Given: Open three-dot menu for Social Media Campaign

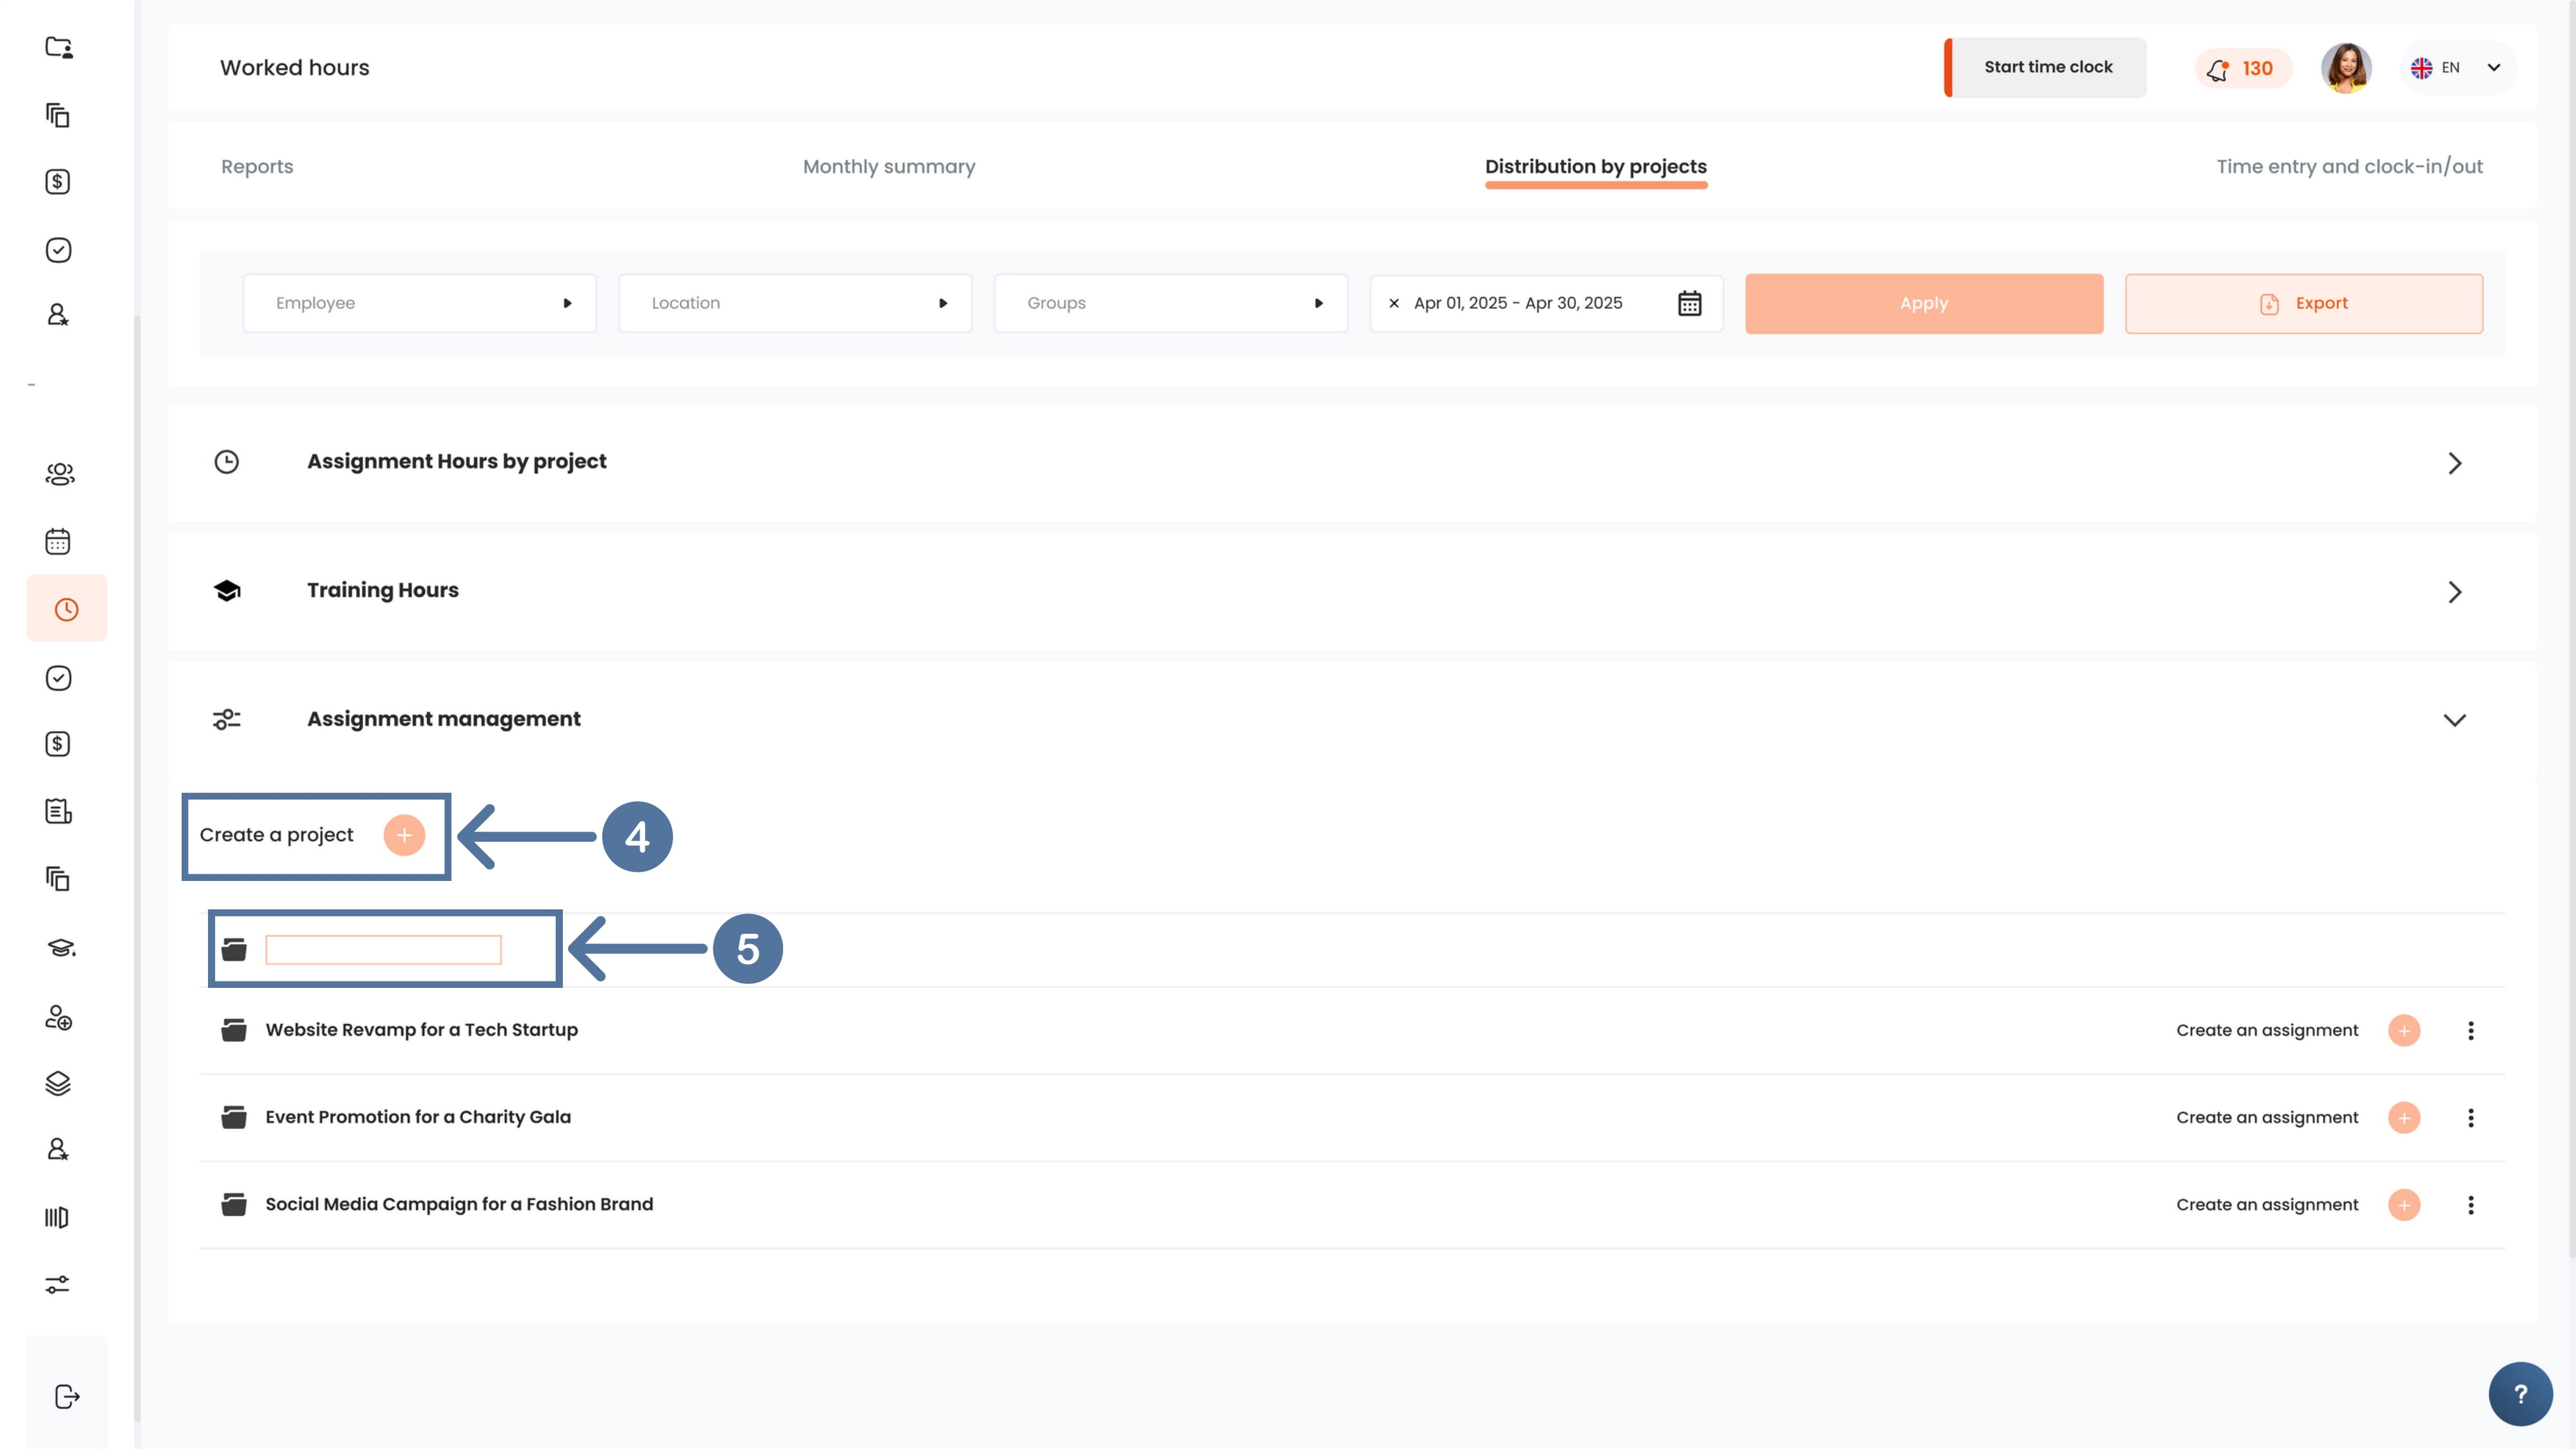Looking at the screenshot, I should (x=2471, y=1204).
